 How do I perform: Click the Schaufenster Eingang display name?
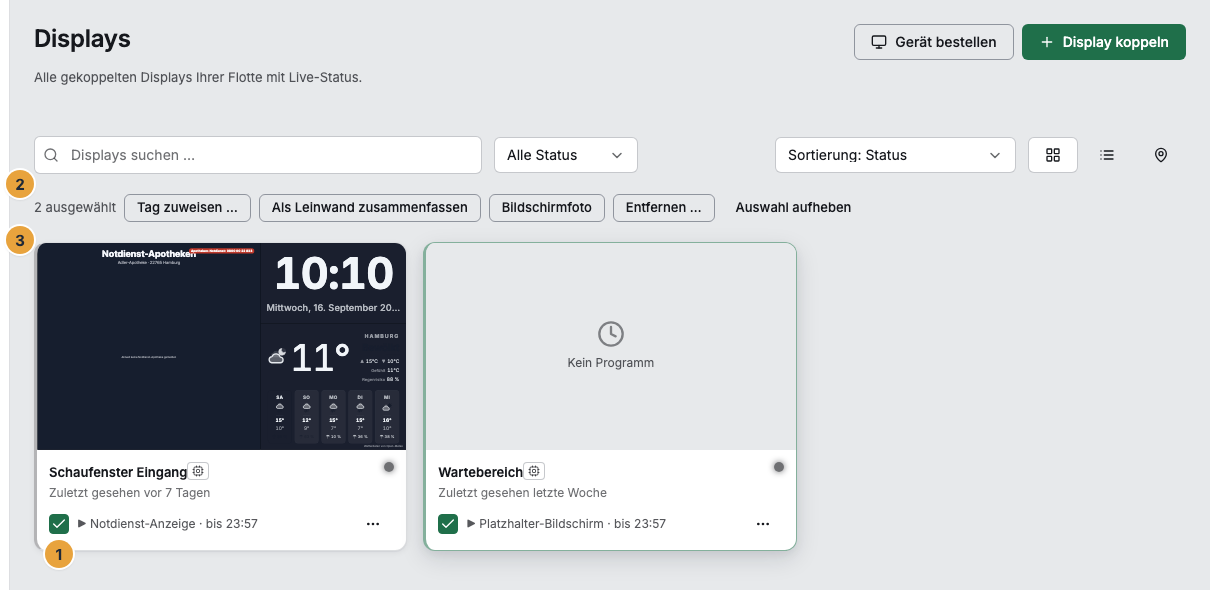[x=118, y=472]
